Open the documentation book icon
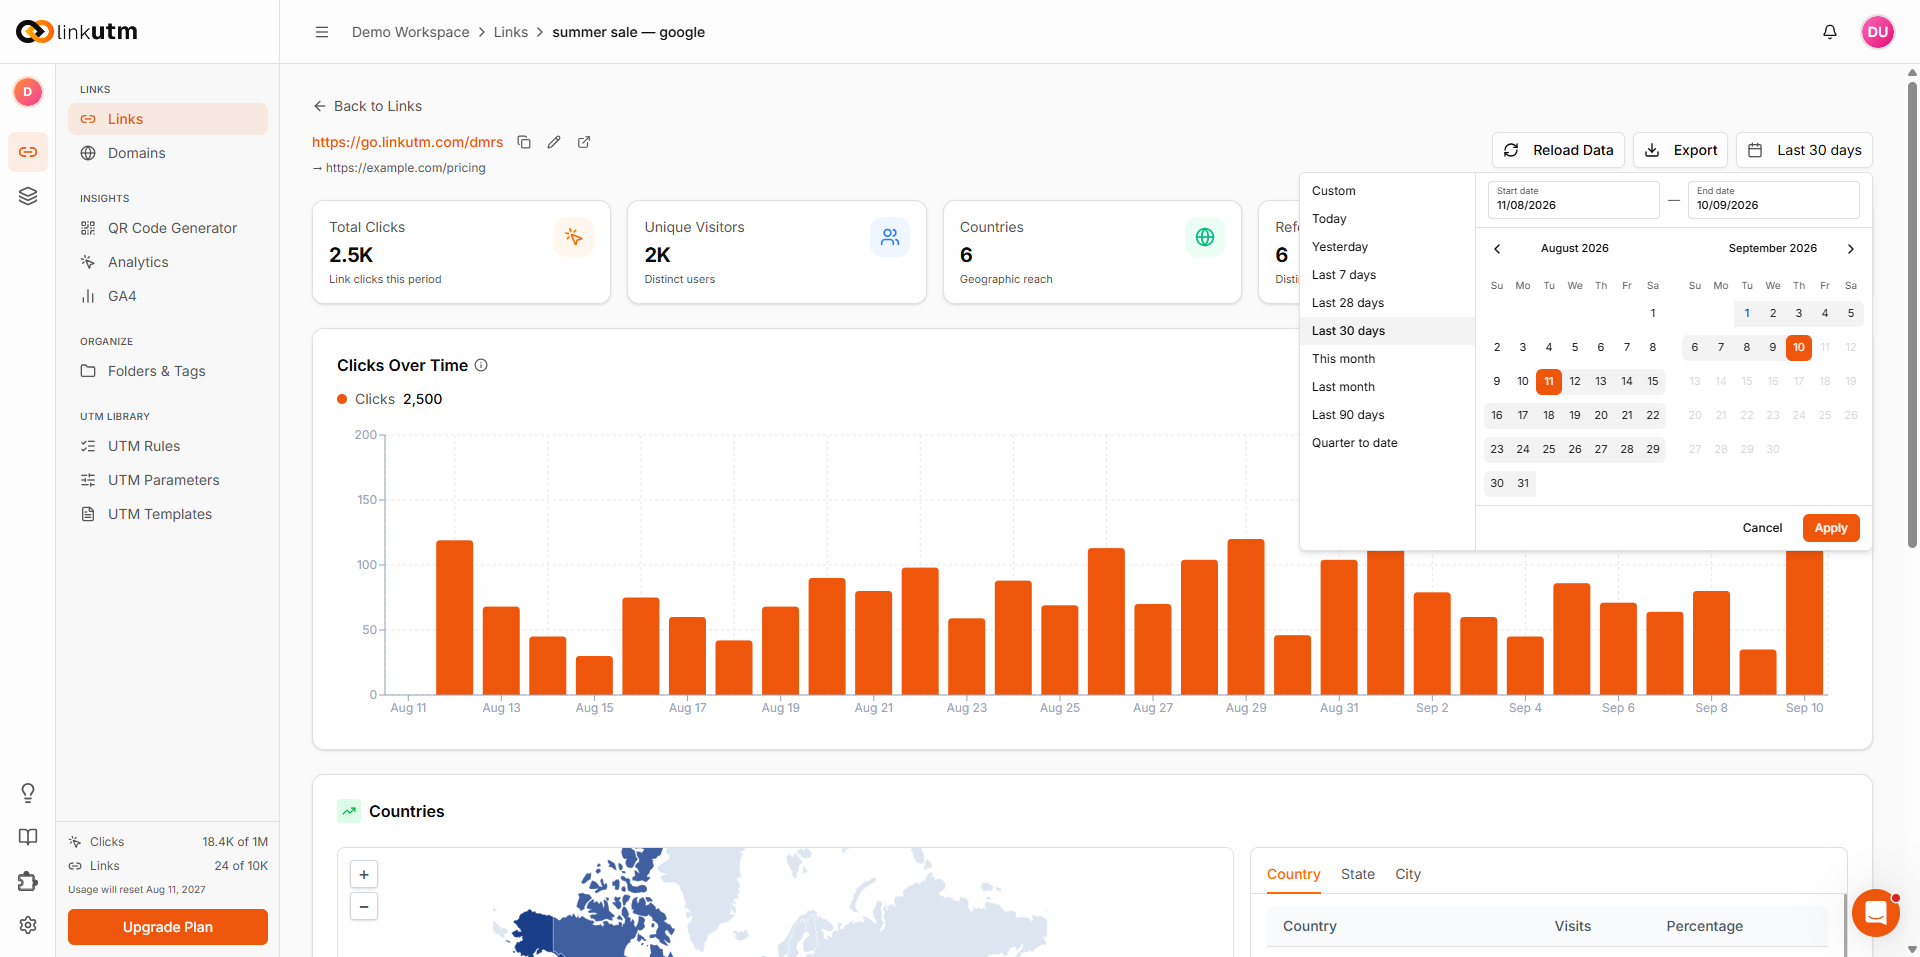The width and height of the screenshot is (1920, 957). (x=28, y=837)
